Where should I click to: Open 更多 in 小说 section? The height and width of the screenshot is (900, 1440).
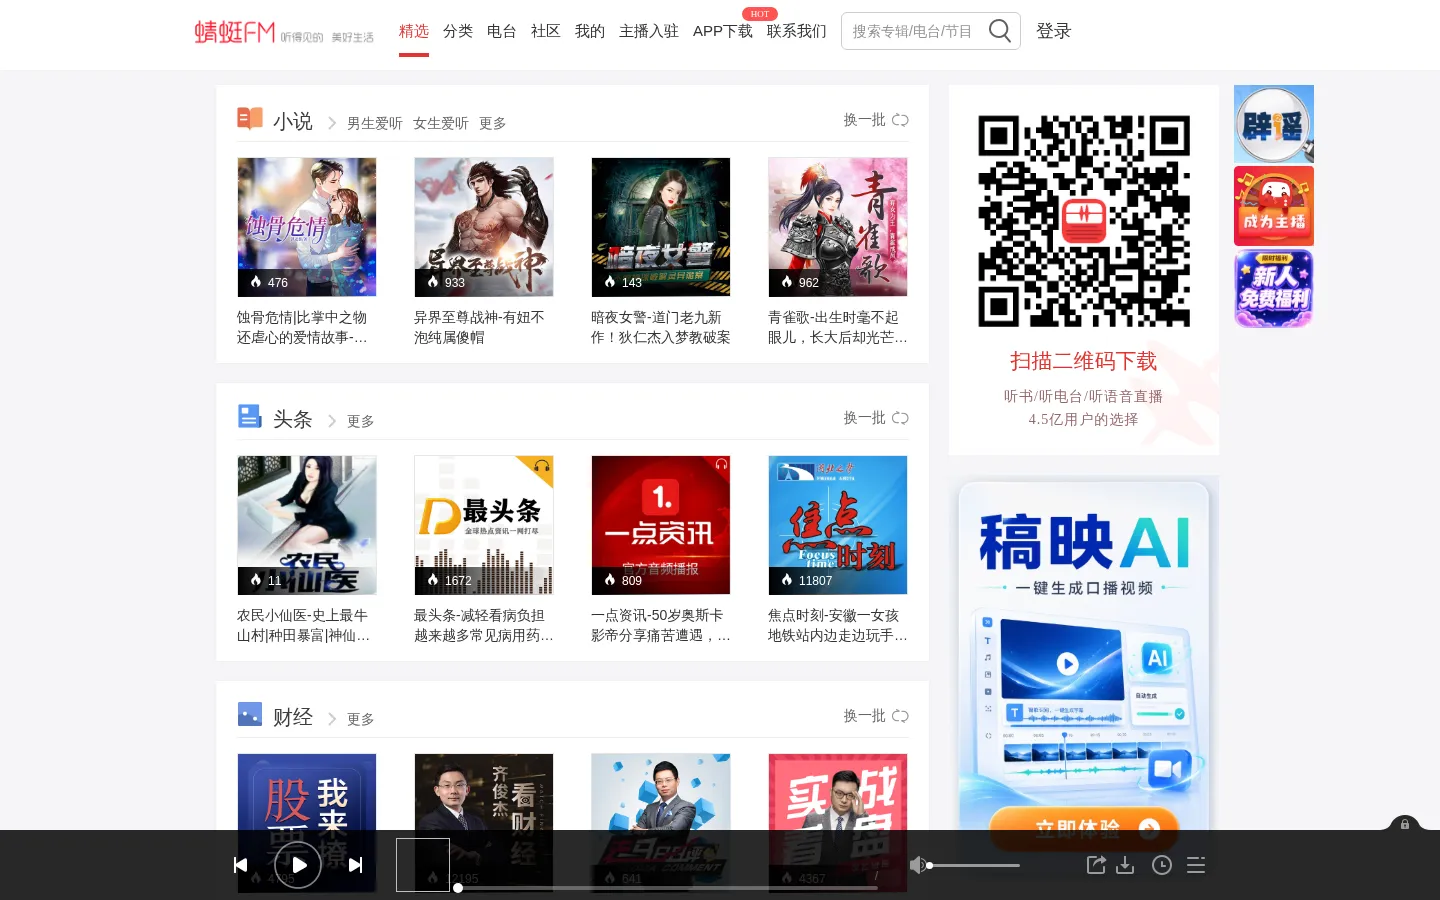[493, 123]
